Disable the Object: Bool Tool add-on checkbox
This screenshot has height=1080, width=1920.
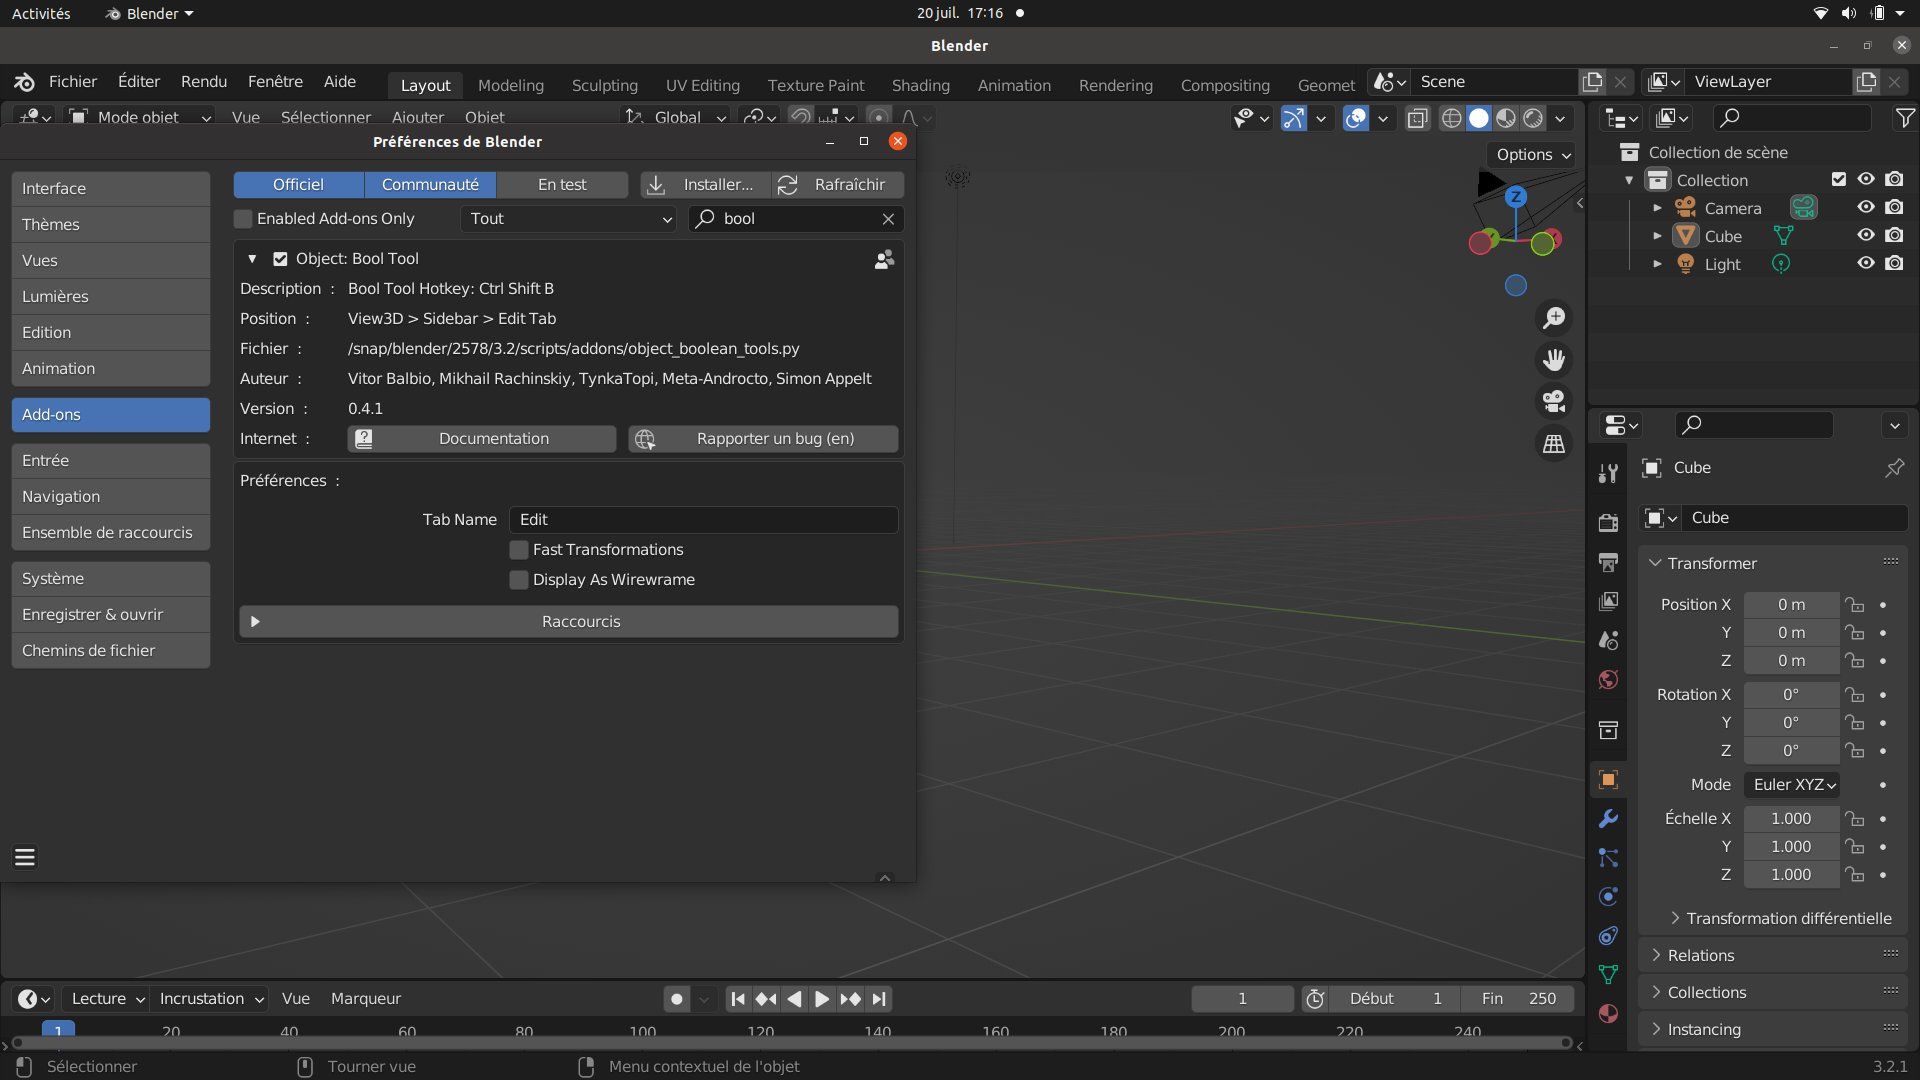tap(280, 259)
